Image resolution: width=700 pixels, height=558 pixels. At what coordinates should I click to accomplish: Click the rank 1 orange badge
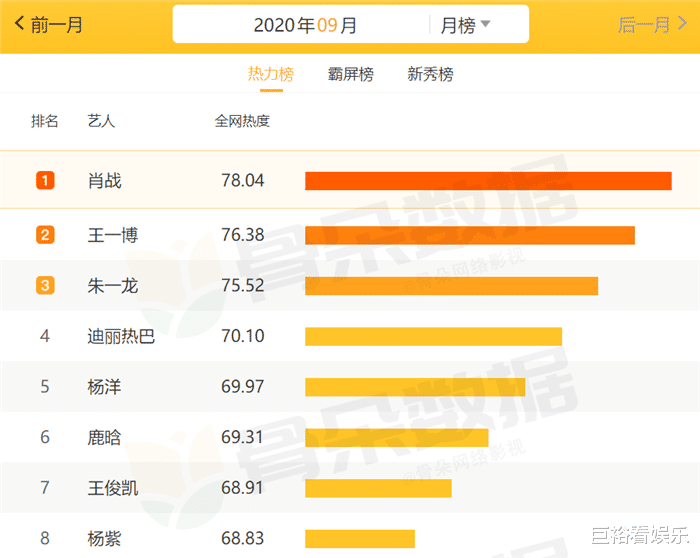pos(45,181)
